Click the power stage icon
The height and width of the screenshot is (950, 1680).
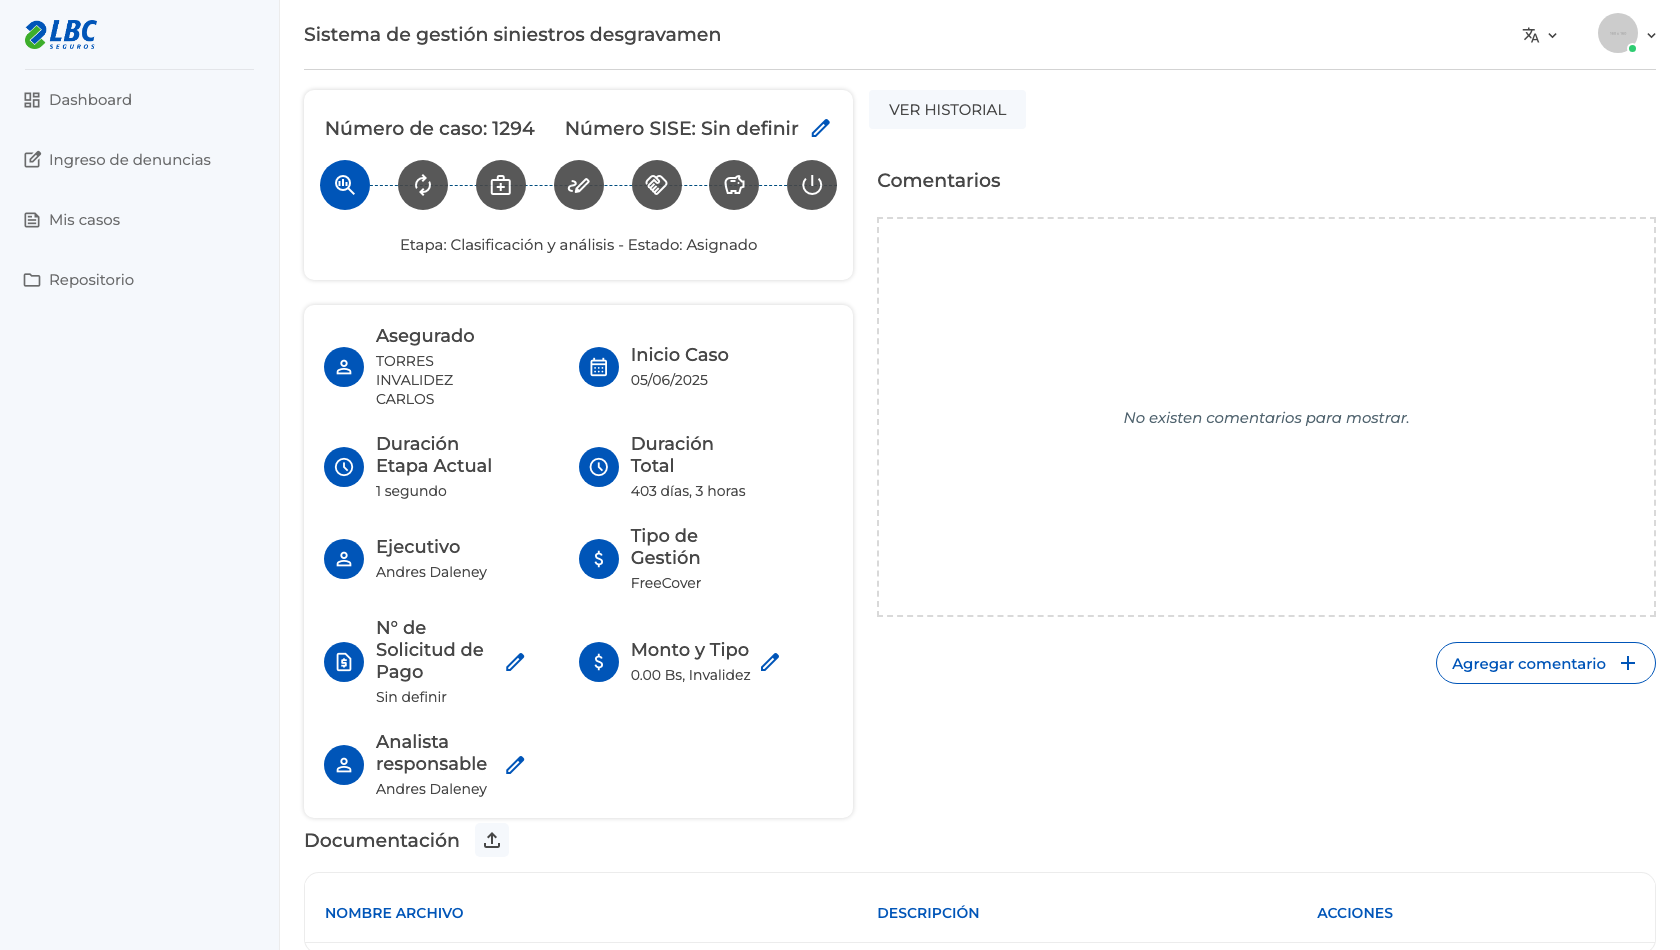812,185
